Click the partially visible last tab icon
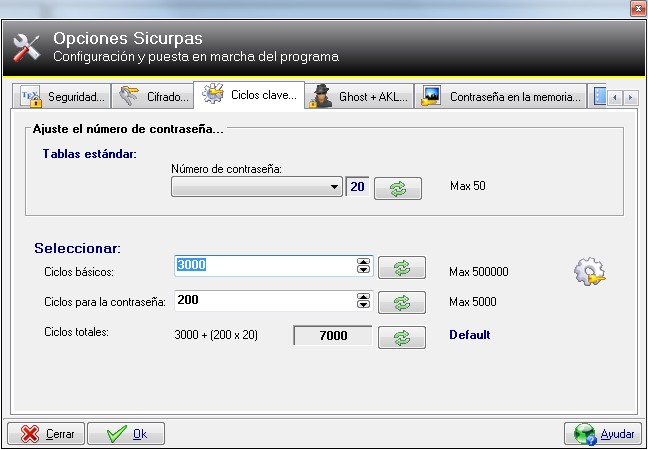Image resolution: width=648 pixels, height=450 pixels. (599, 96)
